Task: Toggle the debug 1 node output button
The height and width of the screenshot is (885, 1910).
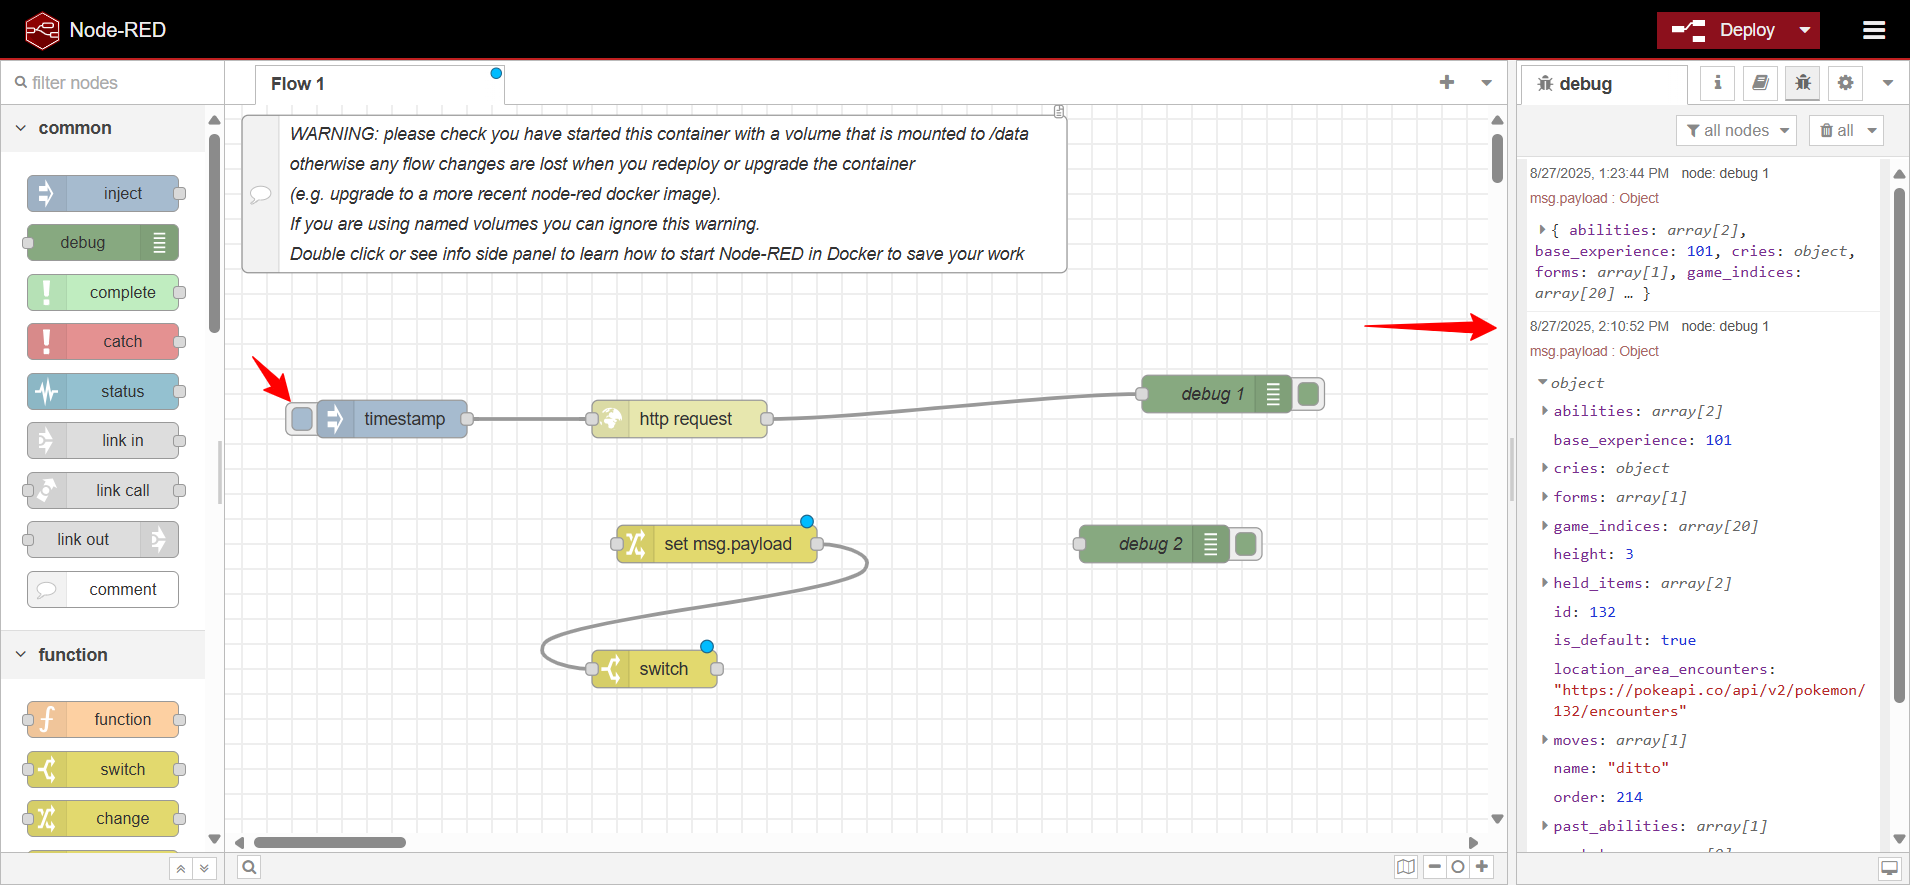Action: [1307, 394]
